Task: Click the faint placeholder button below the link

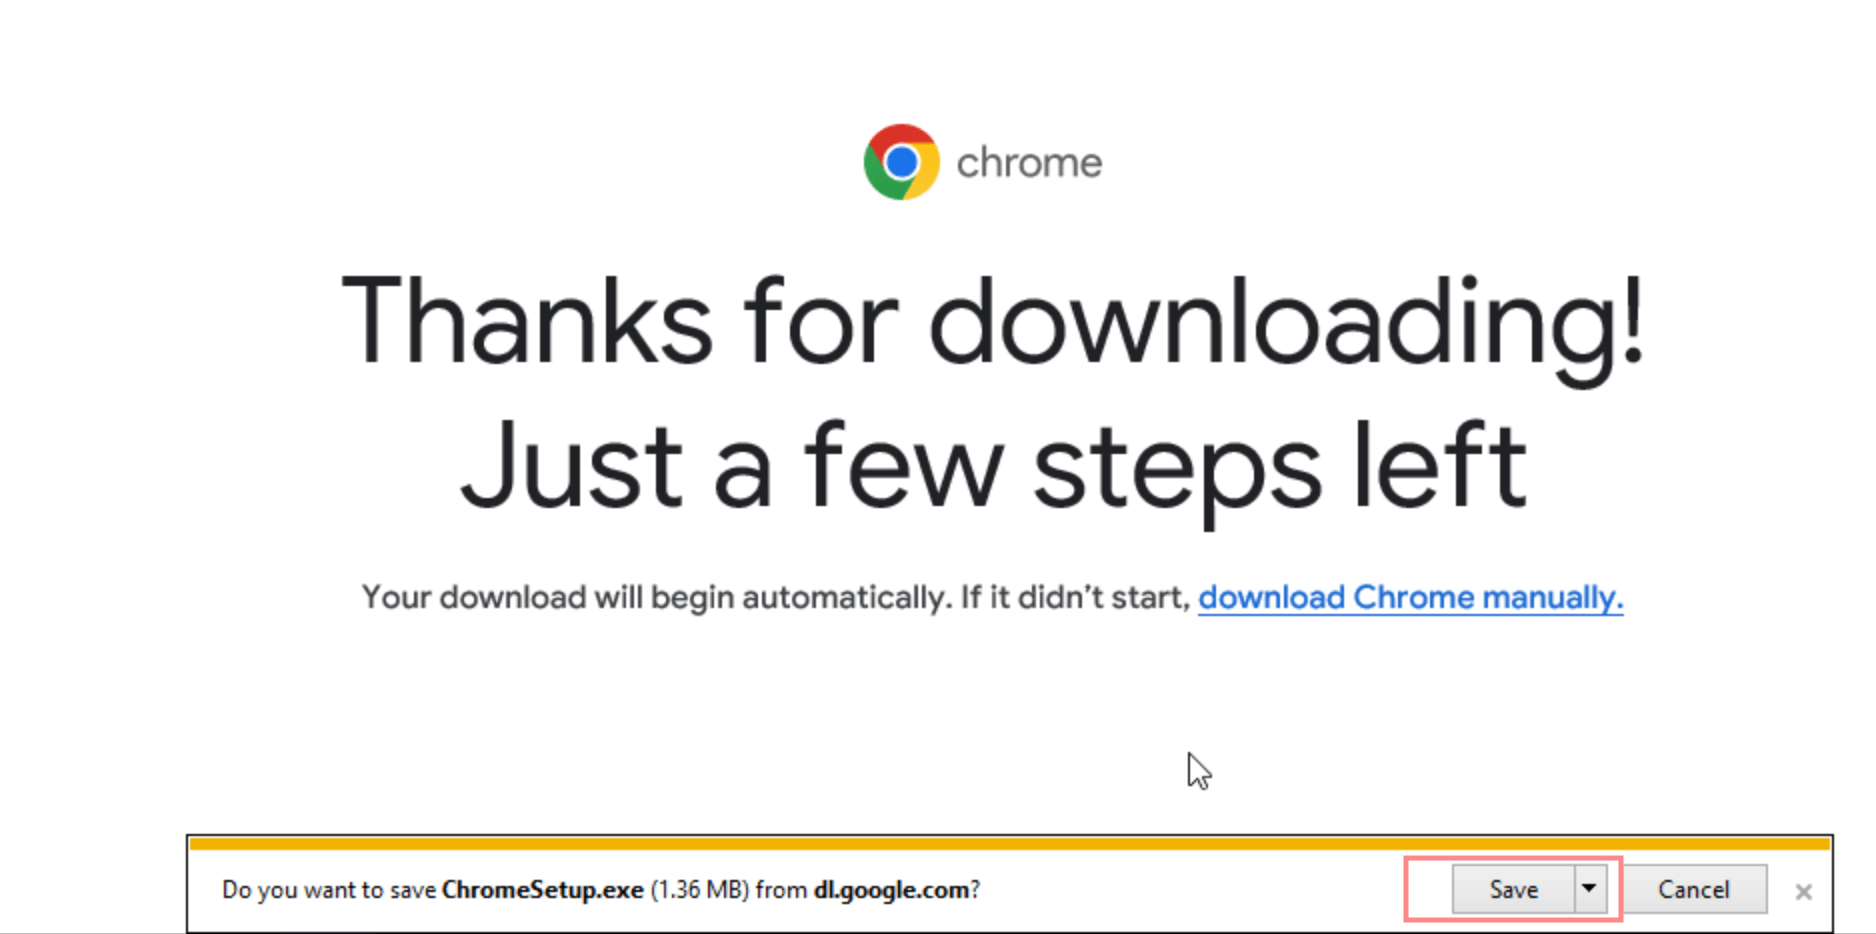Action: coord(878,670)
